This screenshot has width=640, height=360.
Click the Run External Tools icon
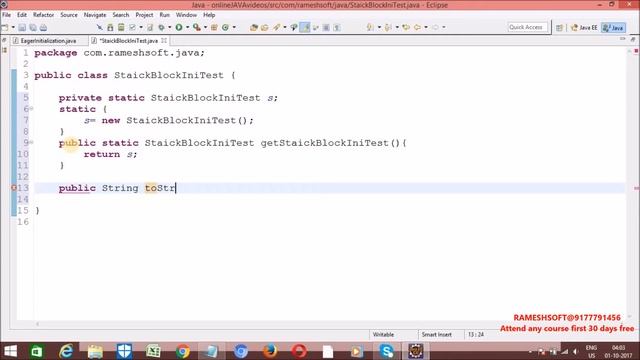197,27
